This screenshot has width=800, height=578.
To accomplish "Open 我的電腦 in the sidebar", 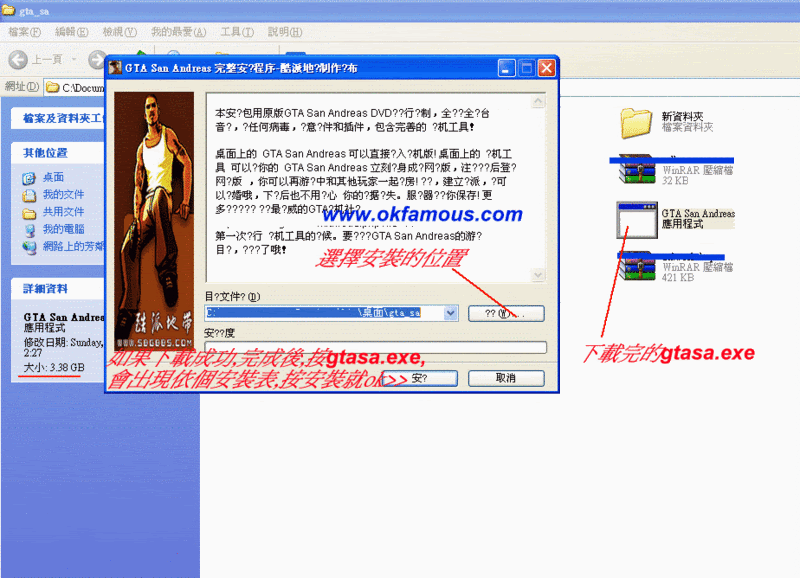I will [63, 229].
